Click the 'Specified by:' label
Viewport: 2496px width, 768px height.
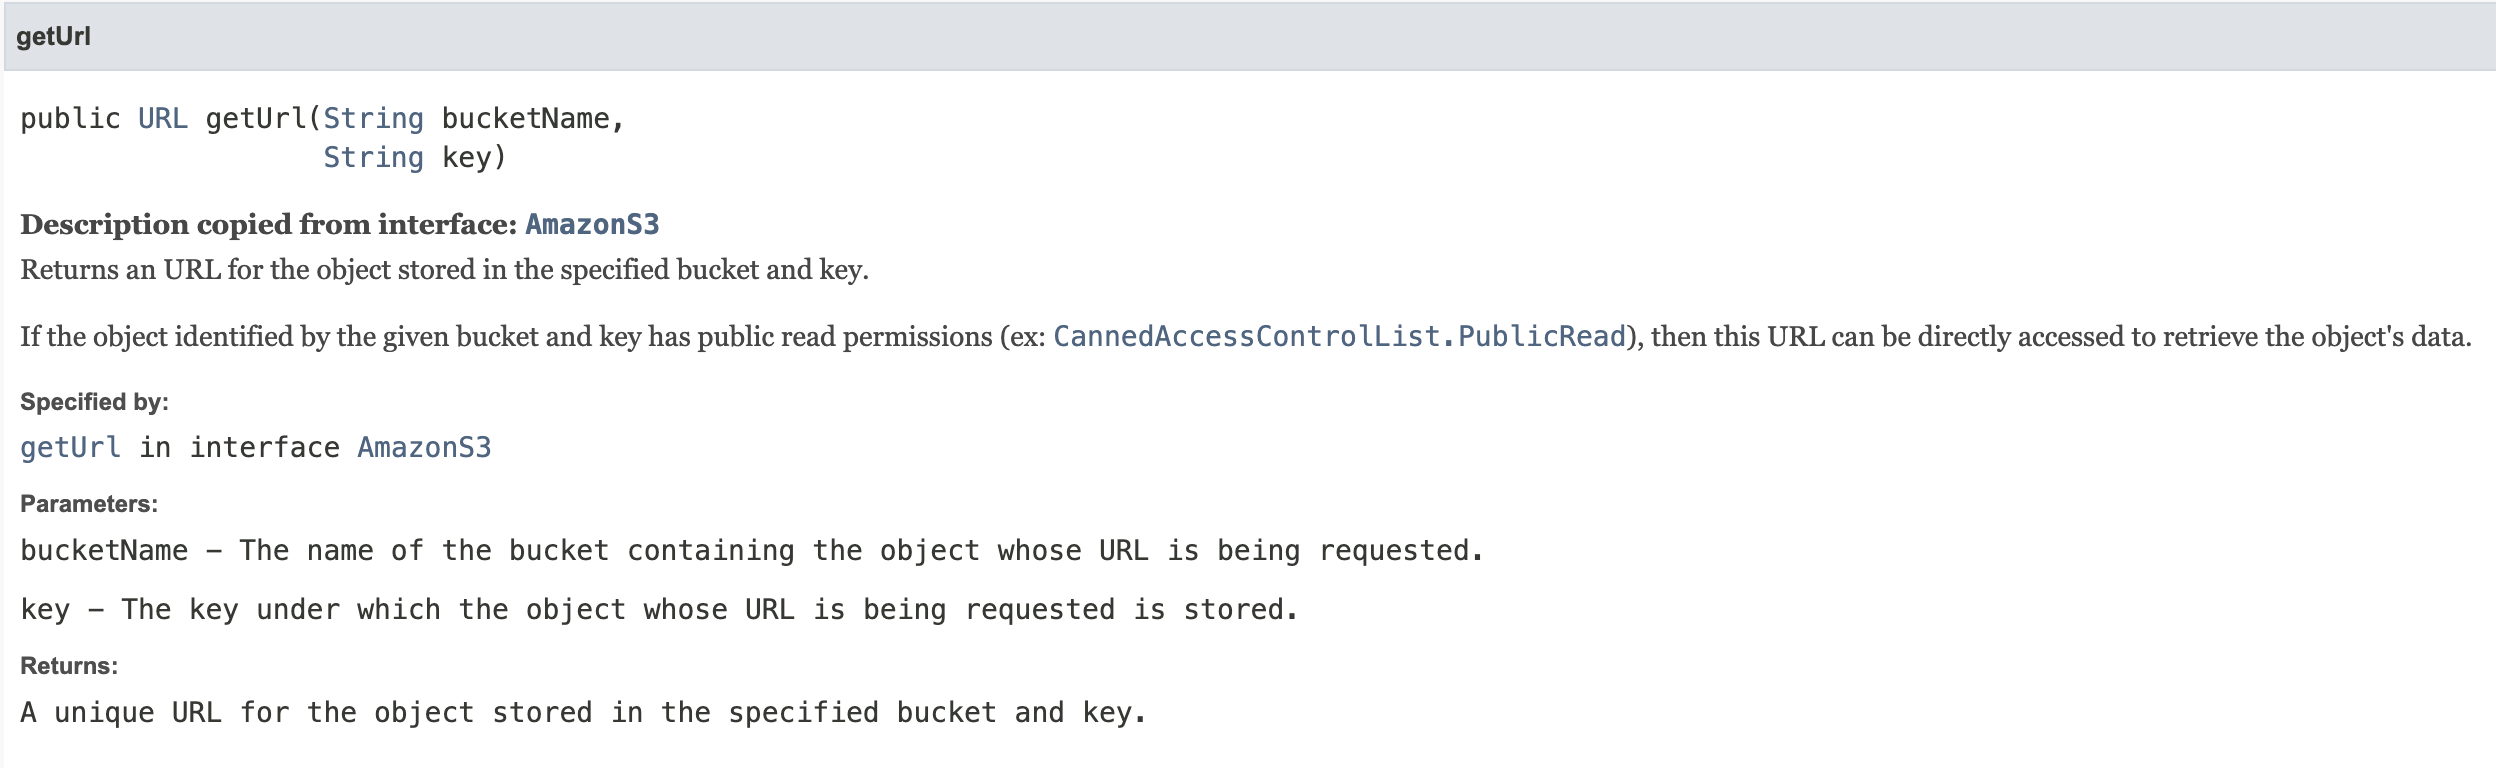click(x=94, y=402)
